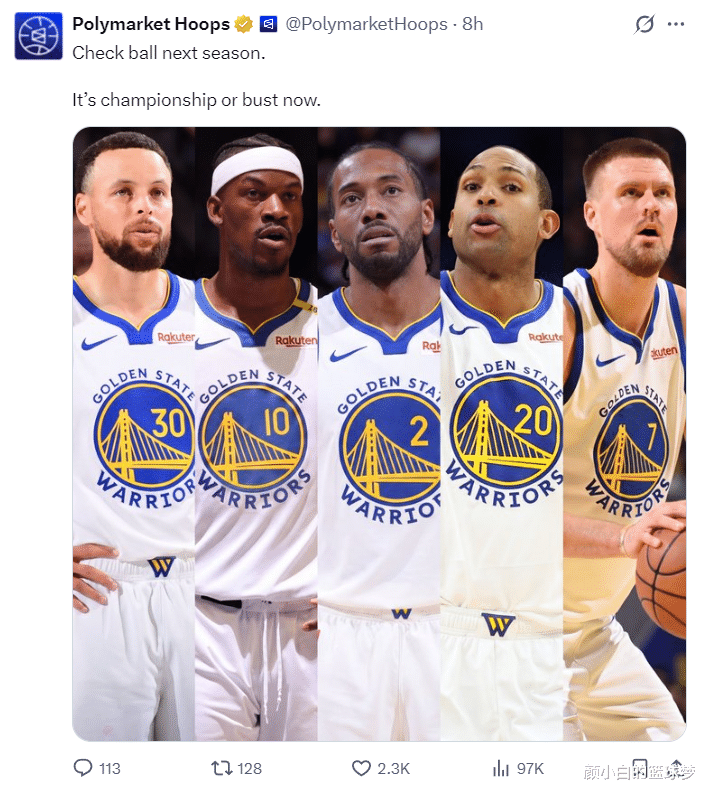Image resolution: width=704 pixels, height=791 pixels.
Task: Open the @PolymarketHoops handle link
Action: pyautogui.click(x=367, y=24)
